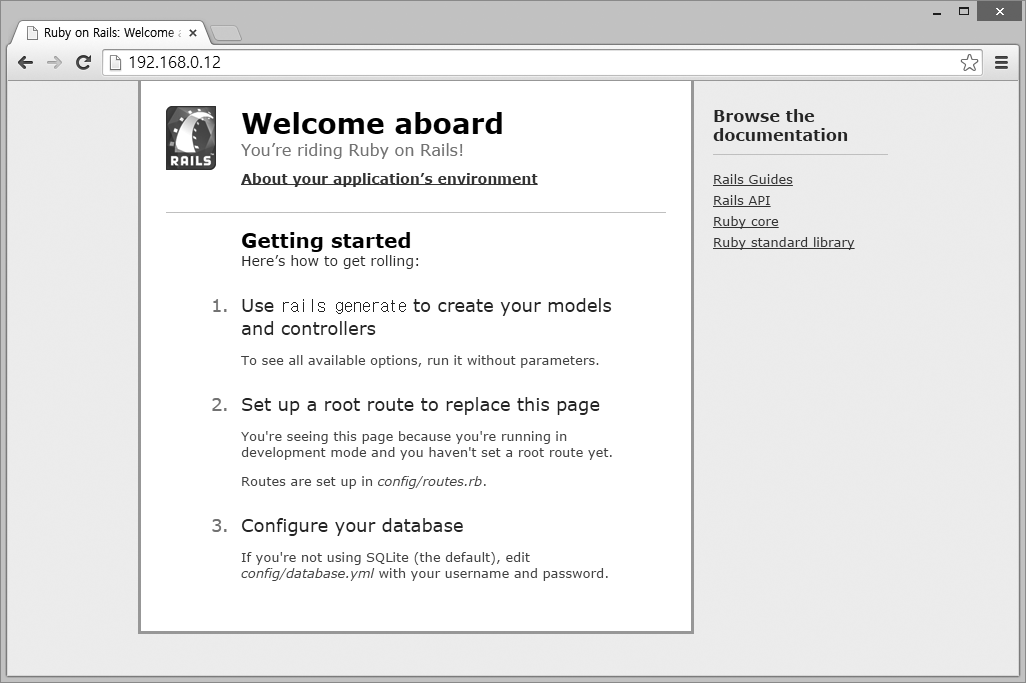
Task: Go to the Rails API documentation link
Action: click(741, 201)
